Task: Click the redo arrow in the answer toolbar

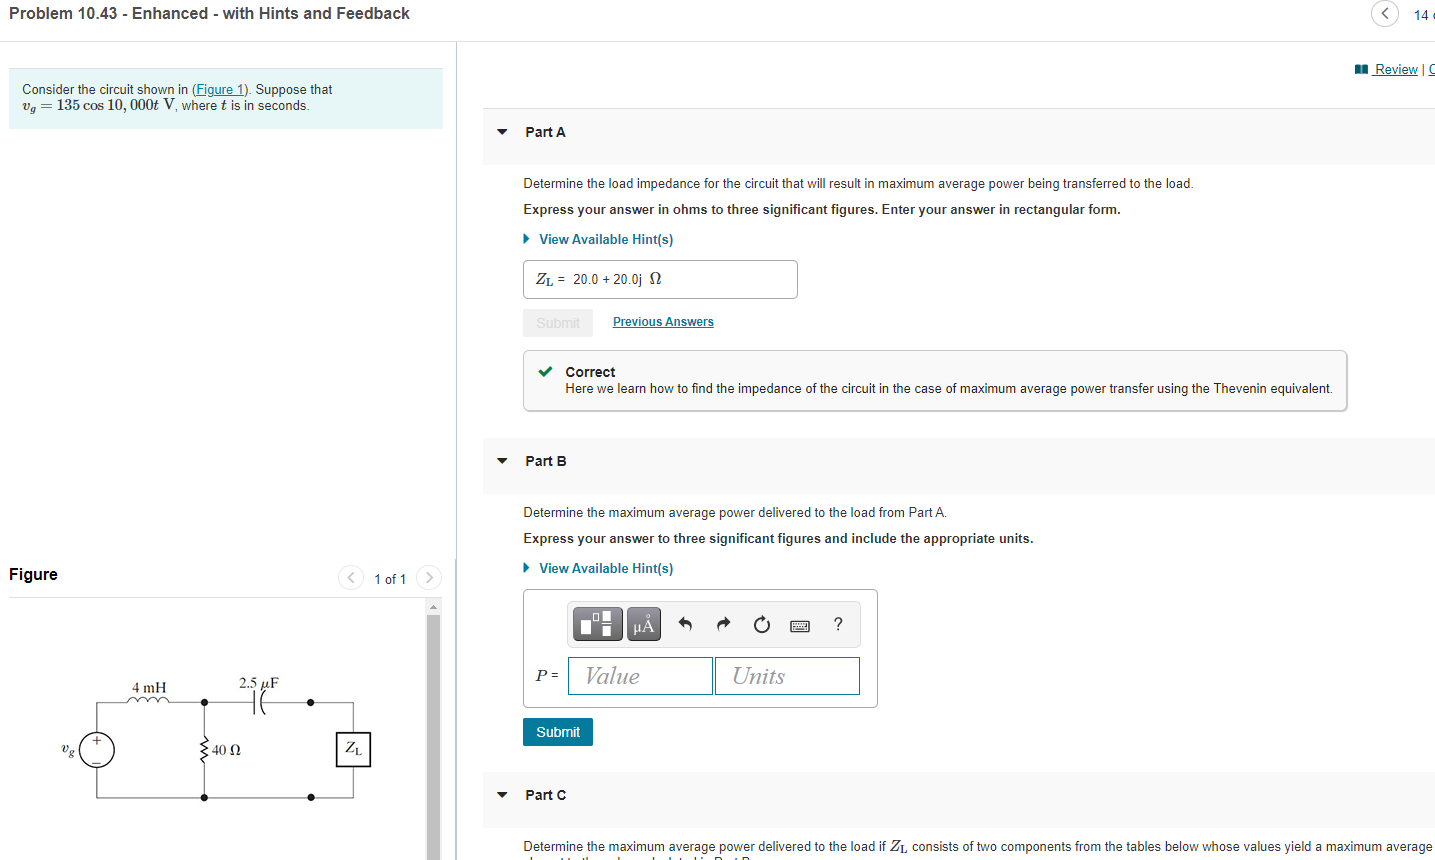Action: [723, 623]
